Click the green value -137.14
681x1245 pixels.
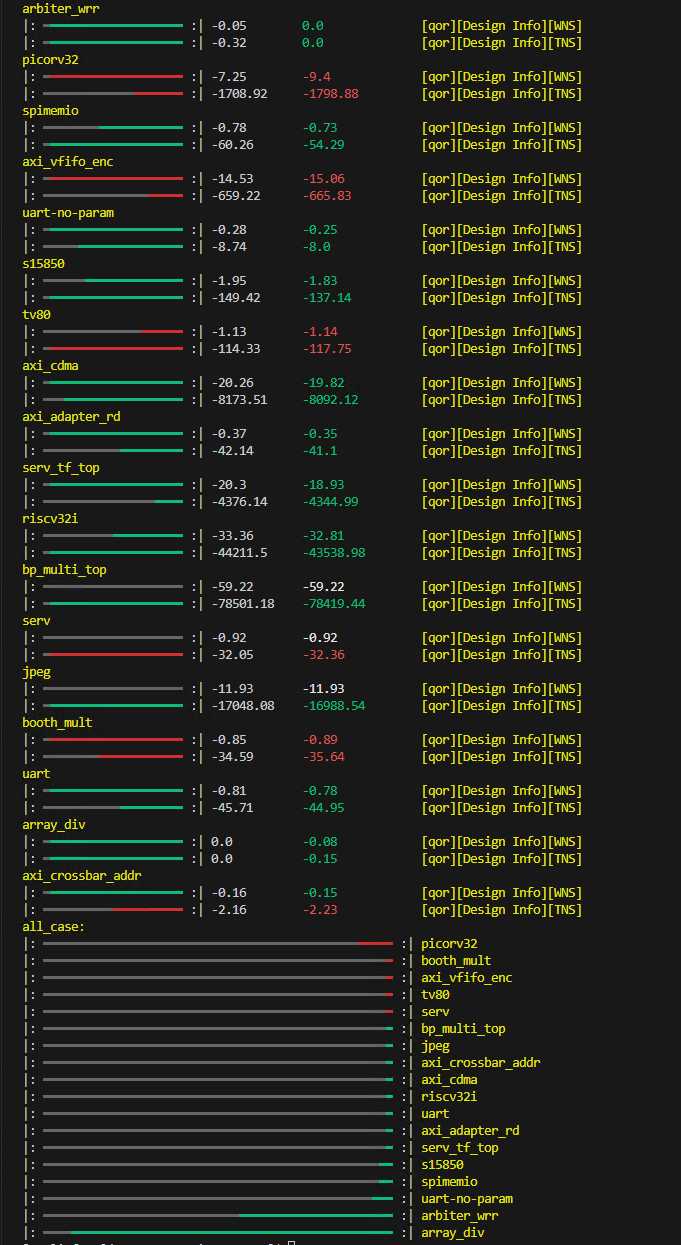tap(326, 298)
